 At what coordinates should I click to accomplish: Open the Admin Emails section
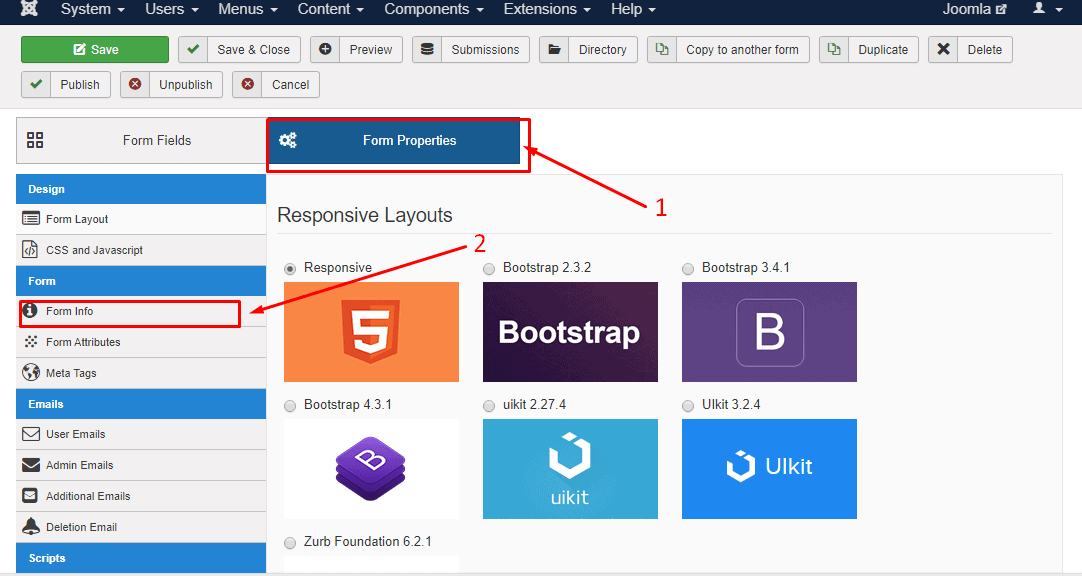[x=141, y=466]
